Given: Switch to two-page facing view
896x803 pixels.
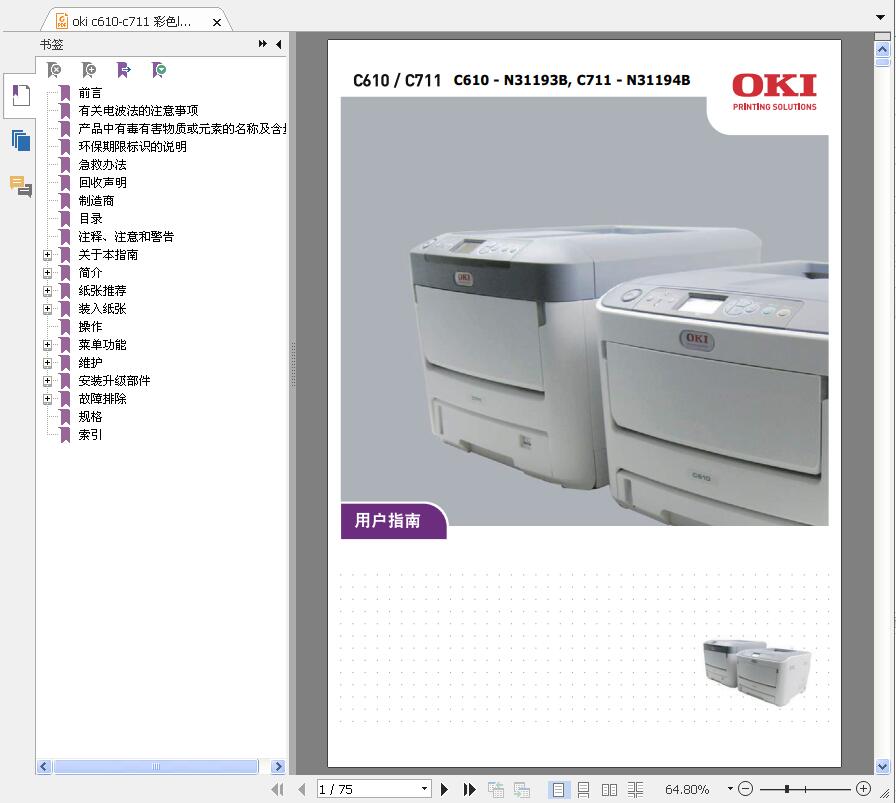Looking at the screenshot, I should (609, 789).
